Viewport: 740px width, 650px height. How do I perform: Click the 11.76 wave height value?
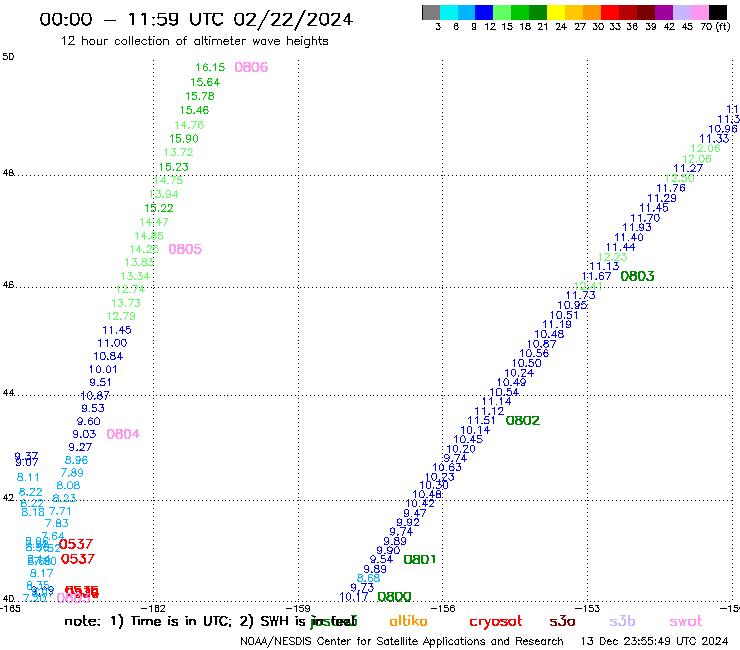click(x=671, y=188)
